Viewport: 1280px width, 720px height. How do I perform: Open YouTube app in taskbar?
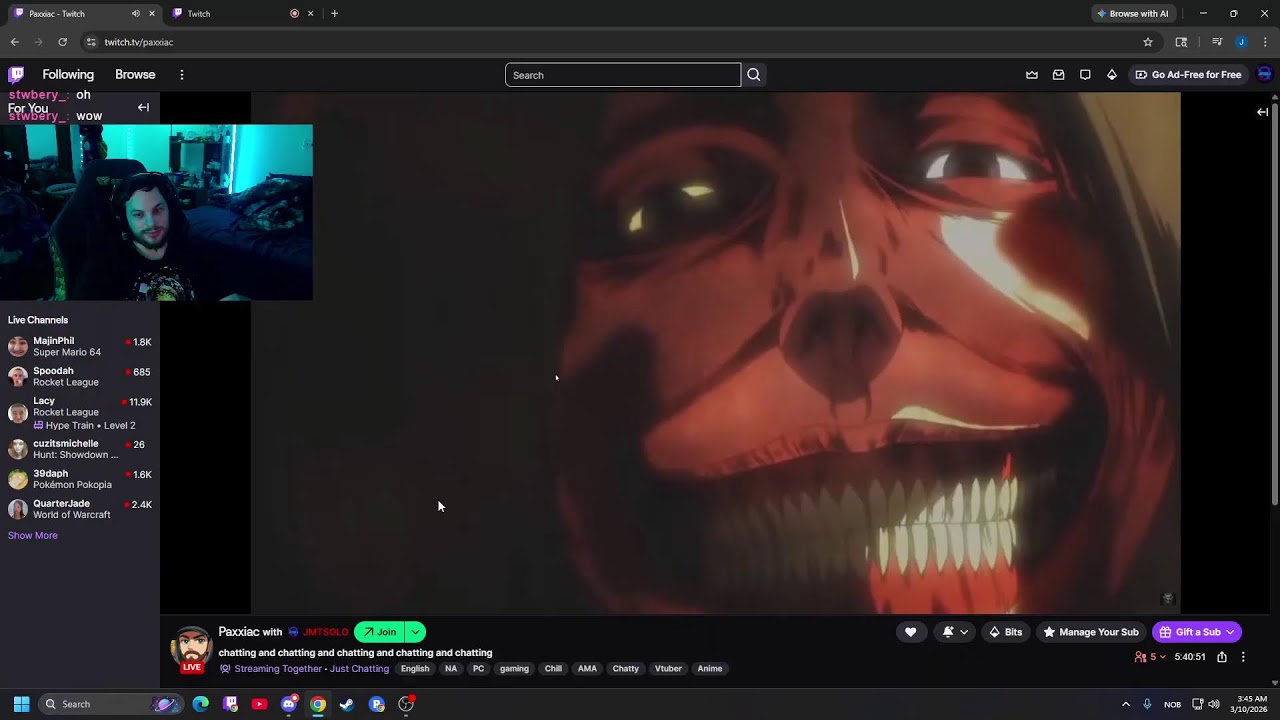click(x=259, y=704)
